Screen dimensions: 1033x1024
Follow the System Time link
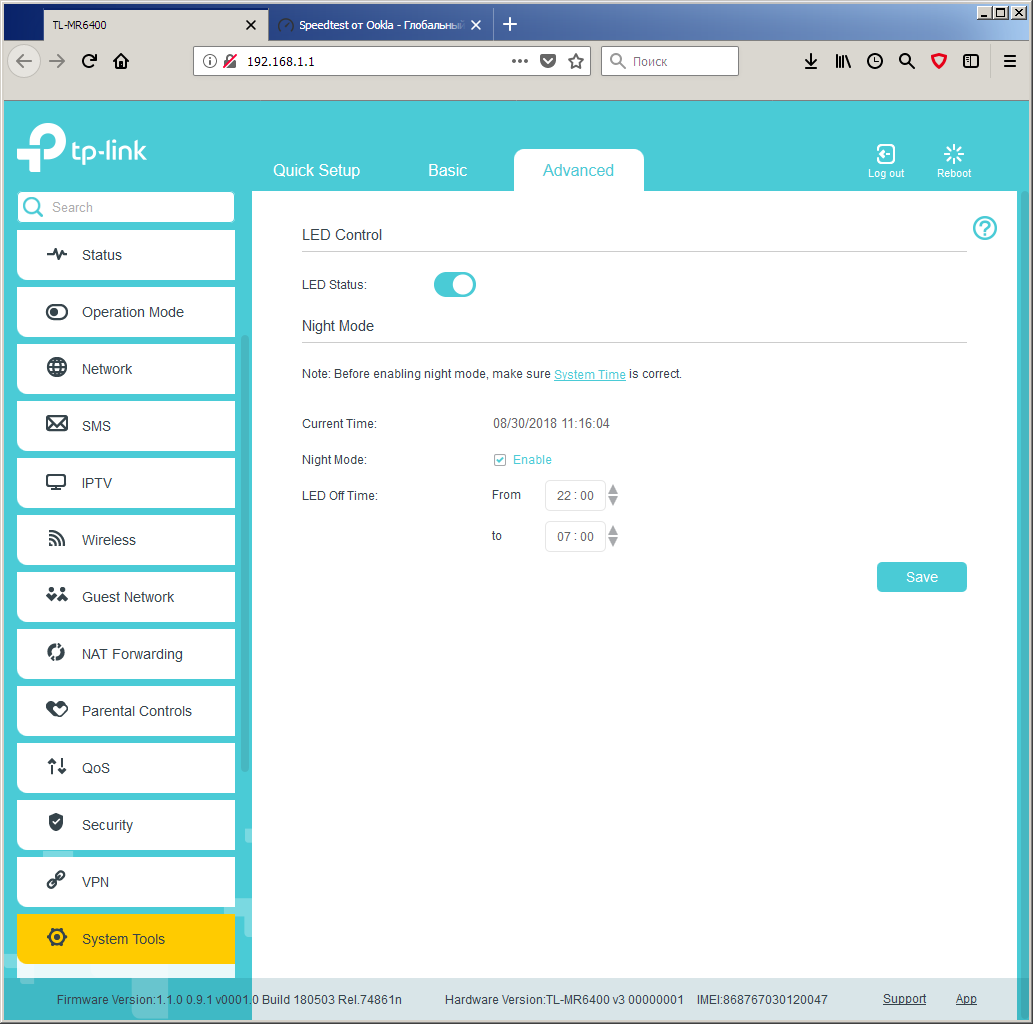click(589, 374)
